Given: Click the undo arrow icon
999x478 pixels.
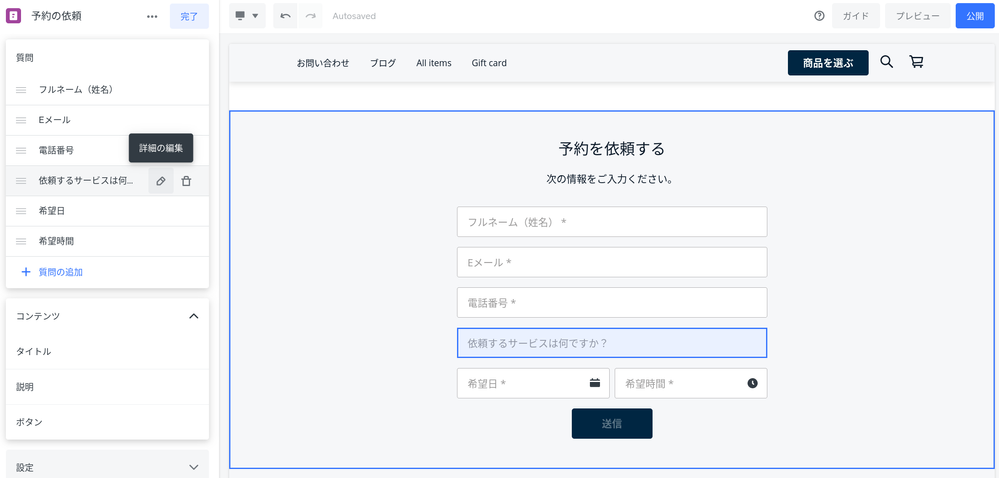Looking at the screenshot, I should coord(286,16).
